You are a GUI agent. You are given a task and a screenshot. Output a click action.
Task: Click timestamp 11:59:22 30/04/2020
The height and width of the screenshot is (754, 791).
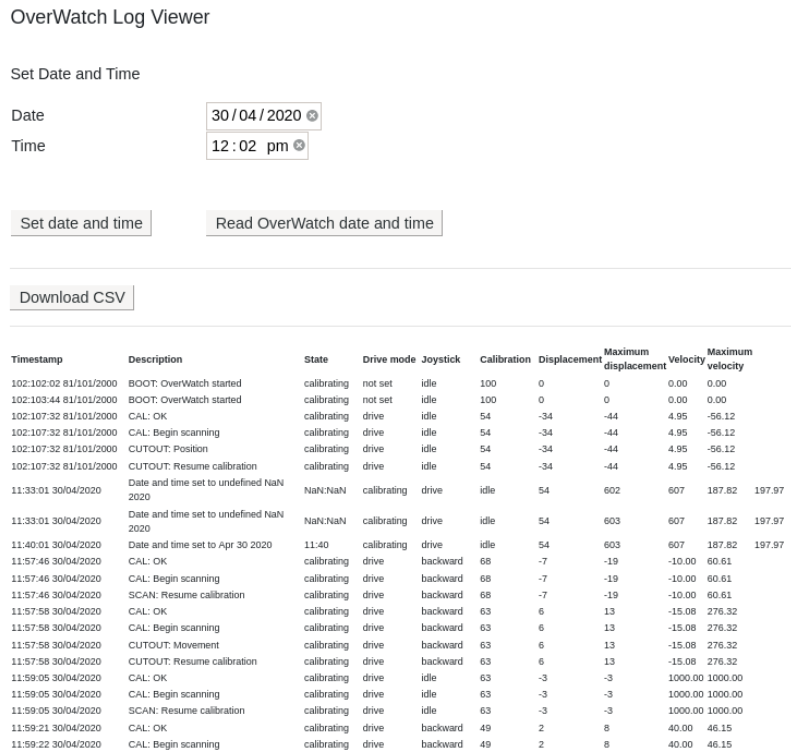pyautogui.click(x=56, y=744)
